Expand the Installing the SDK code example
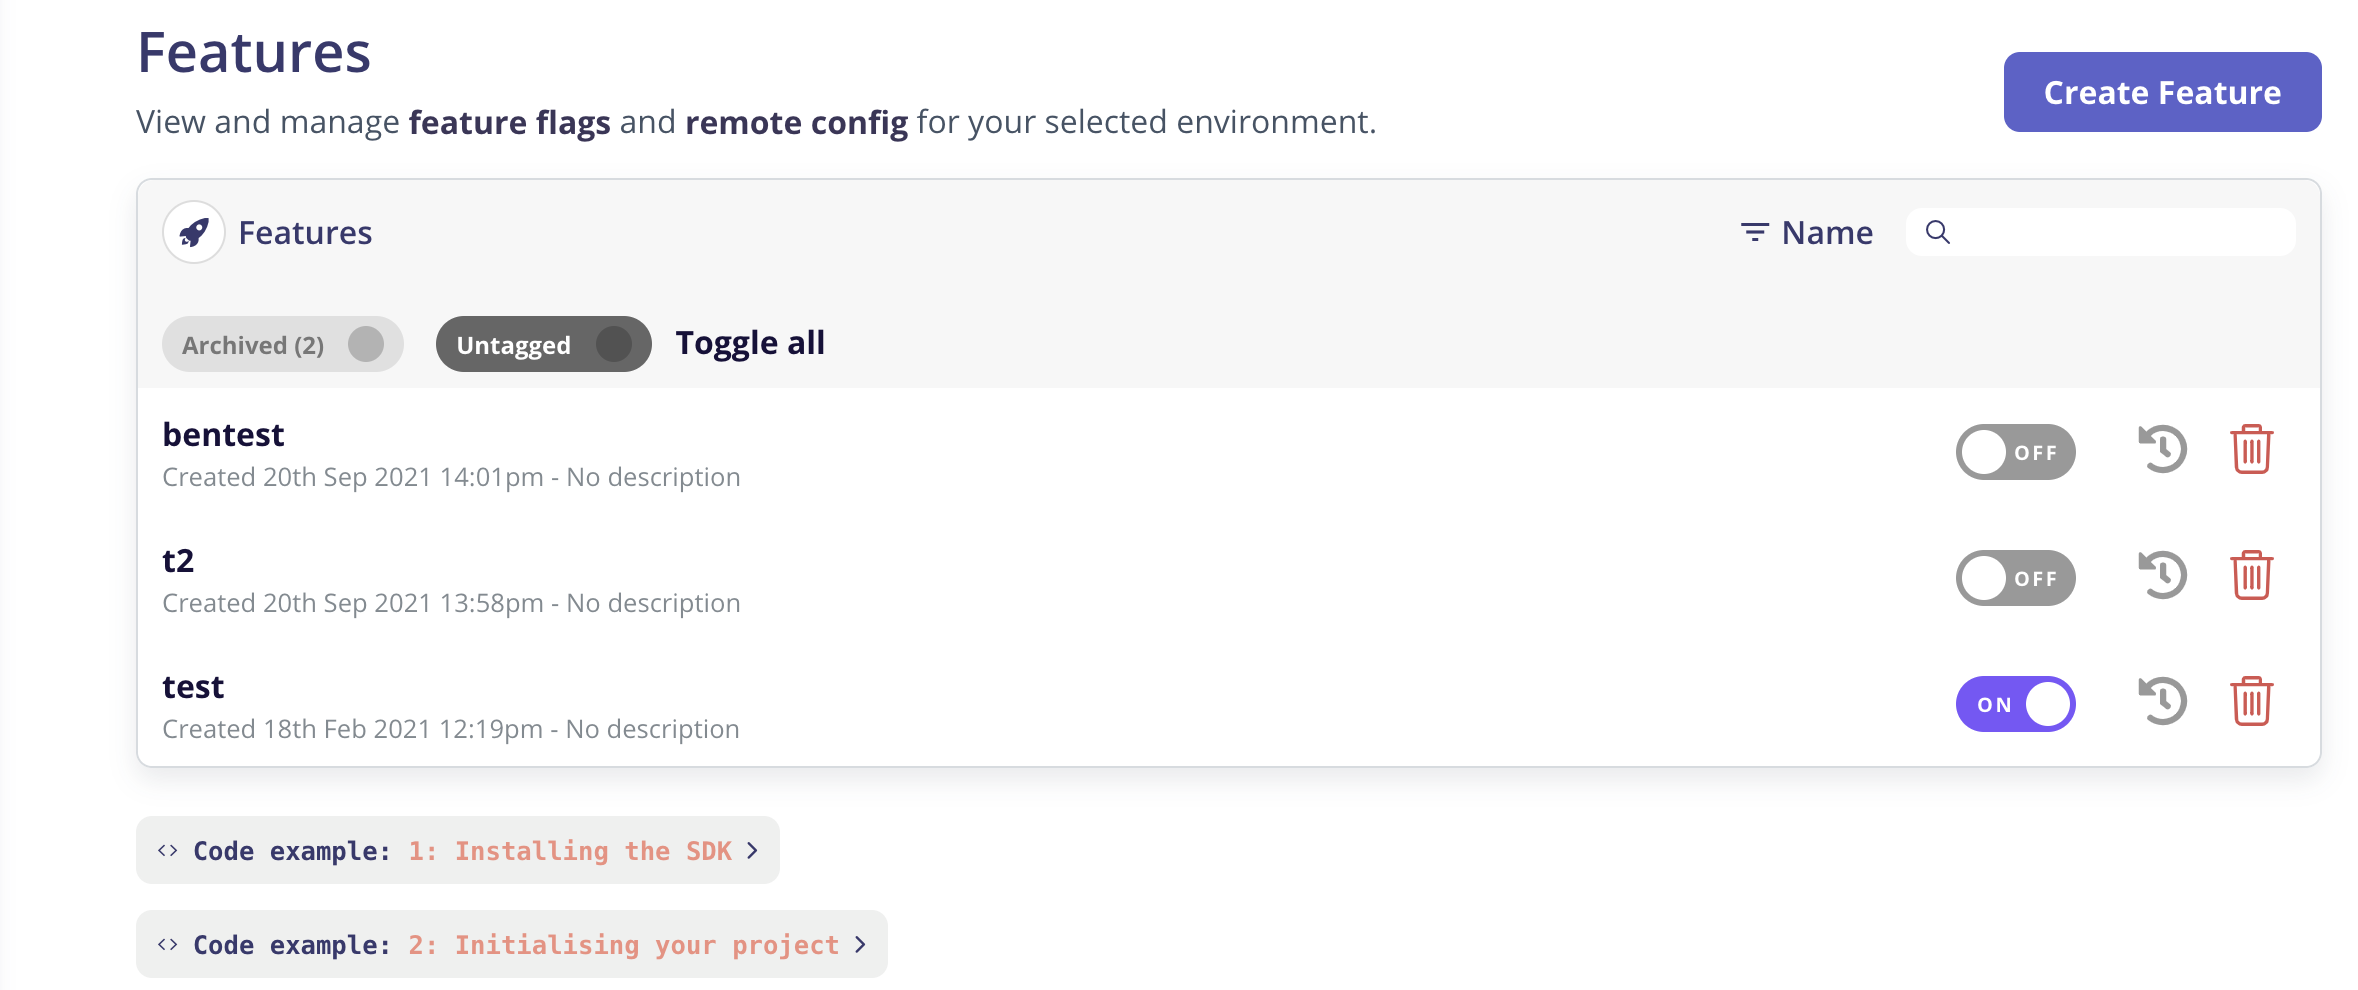Viewport: 2358px width, 990px height. point(456,849)
